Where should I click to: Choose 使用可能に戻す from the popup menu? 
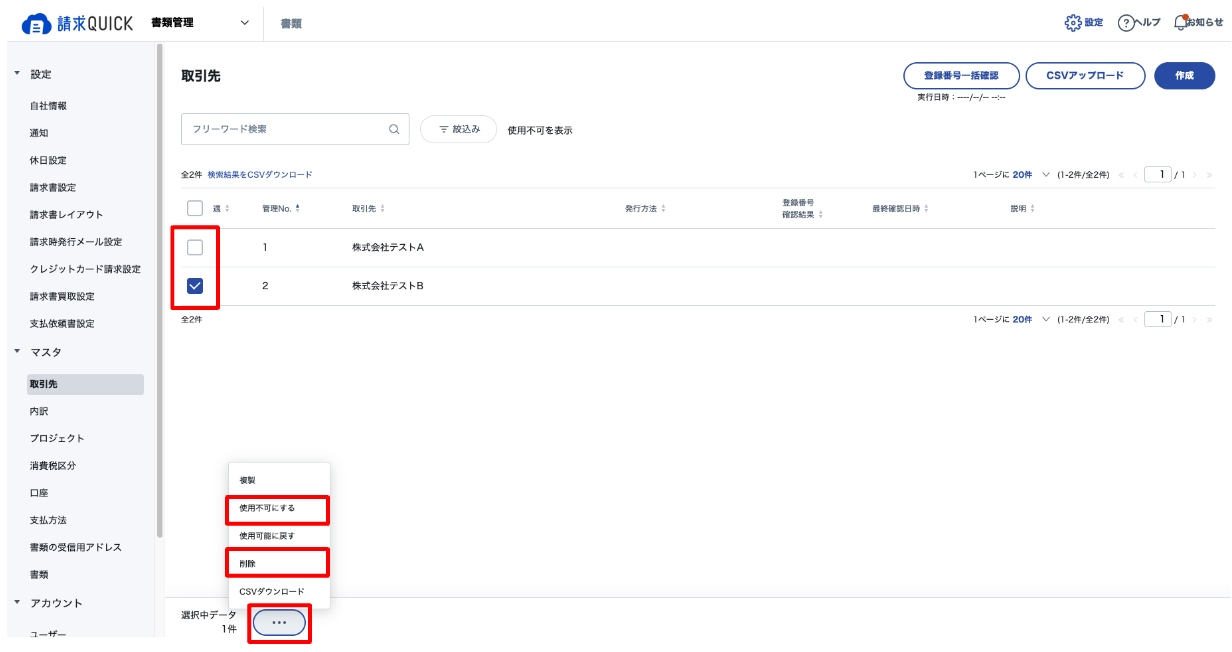[279, 536]
